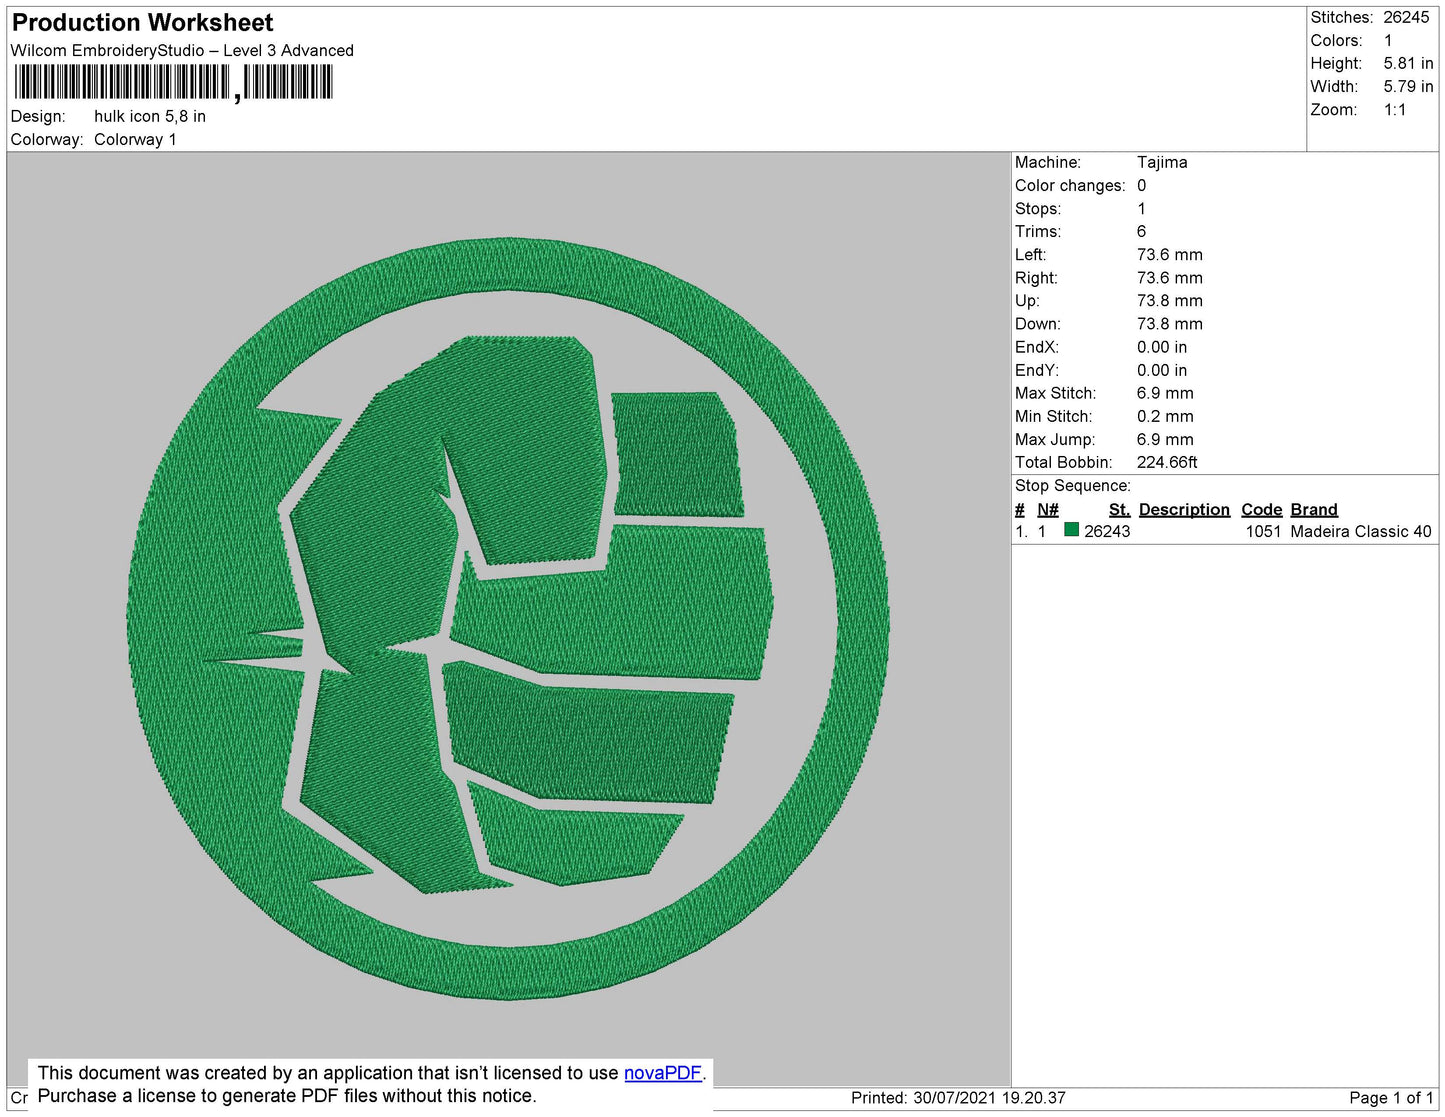Click the Height value 5.81 in

click(x=1408, y=63)
